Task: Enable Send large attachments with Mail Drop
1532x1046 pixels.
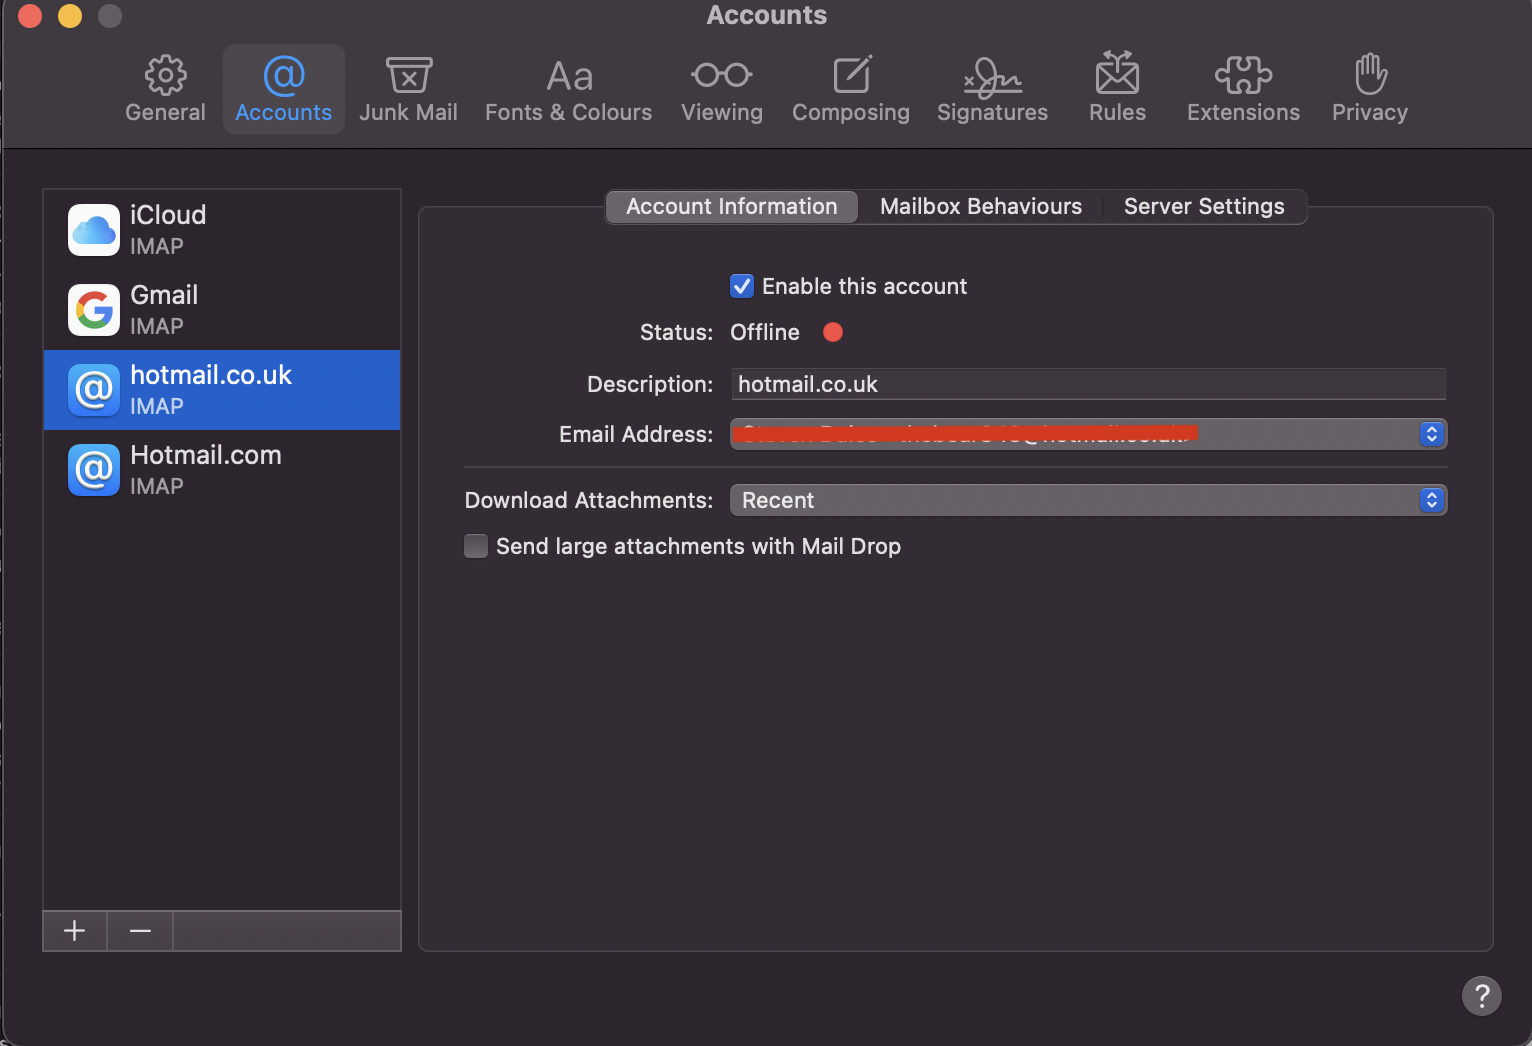Action: tap(476, 546)
